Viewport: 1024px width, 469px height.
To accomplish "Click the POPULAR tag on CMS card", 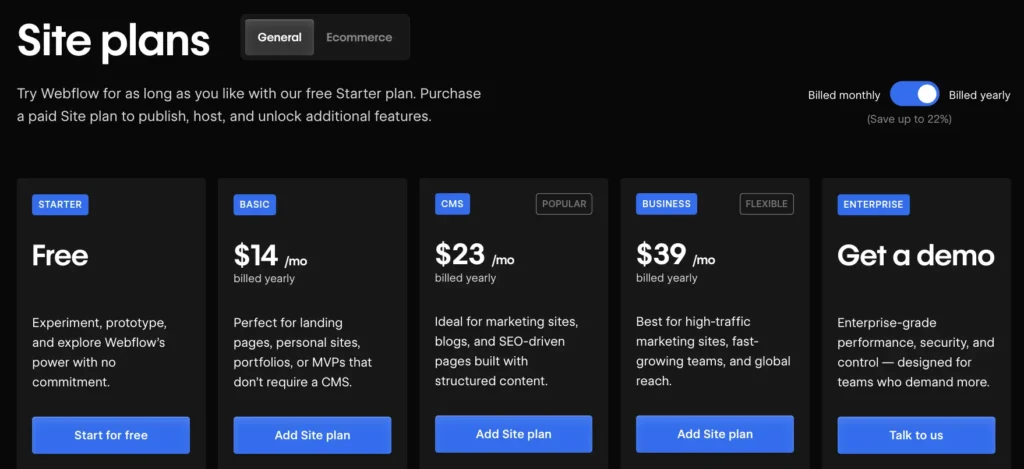I will pyautogui.click(x=564, y=204).
